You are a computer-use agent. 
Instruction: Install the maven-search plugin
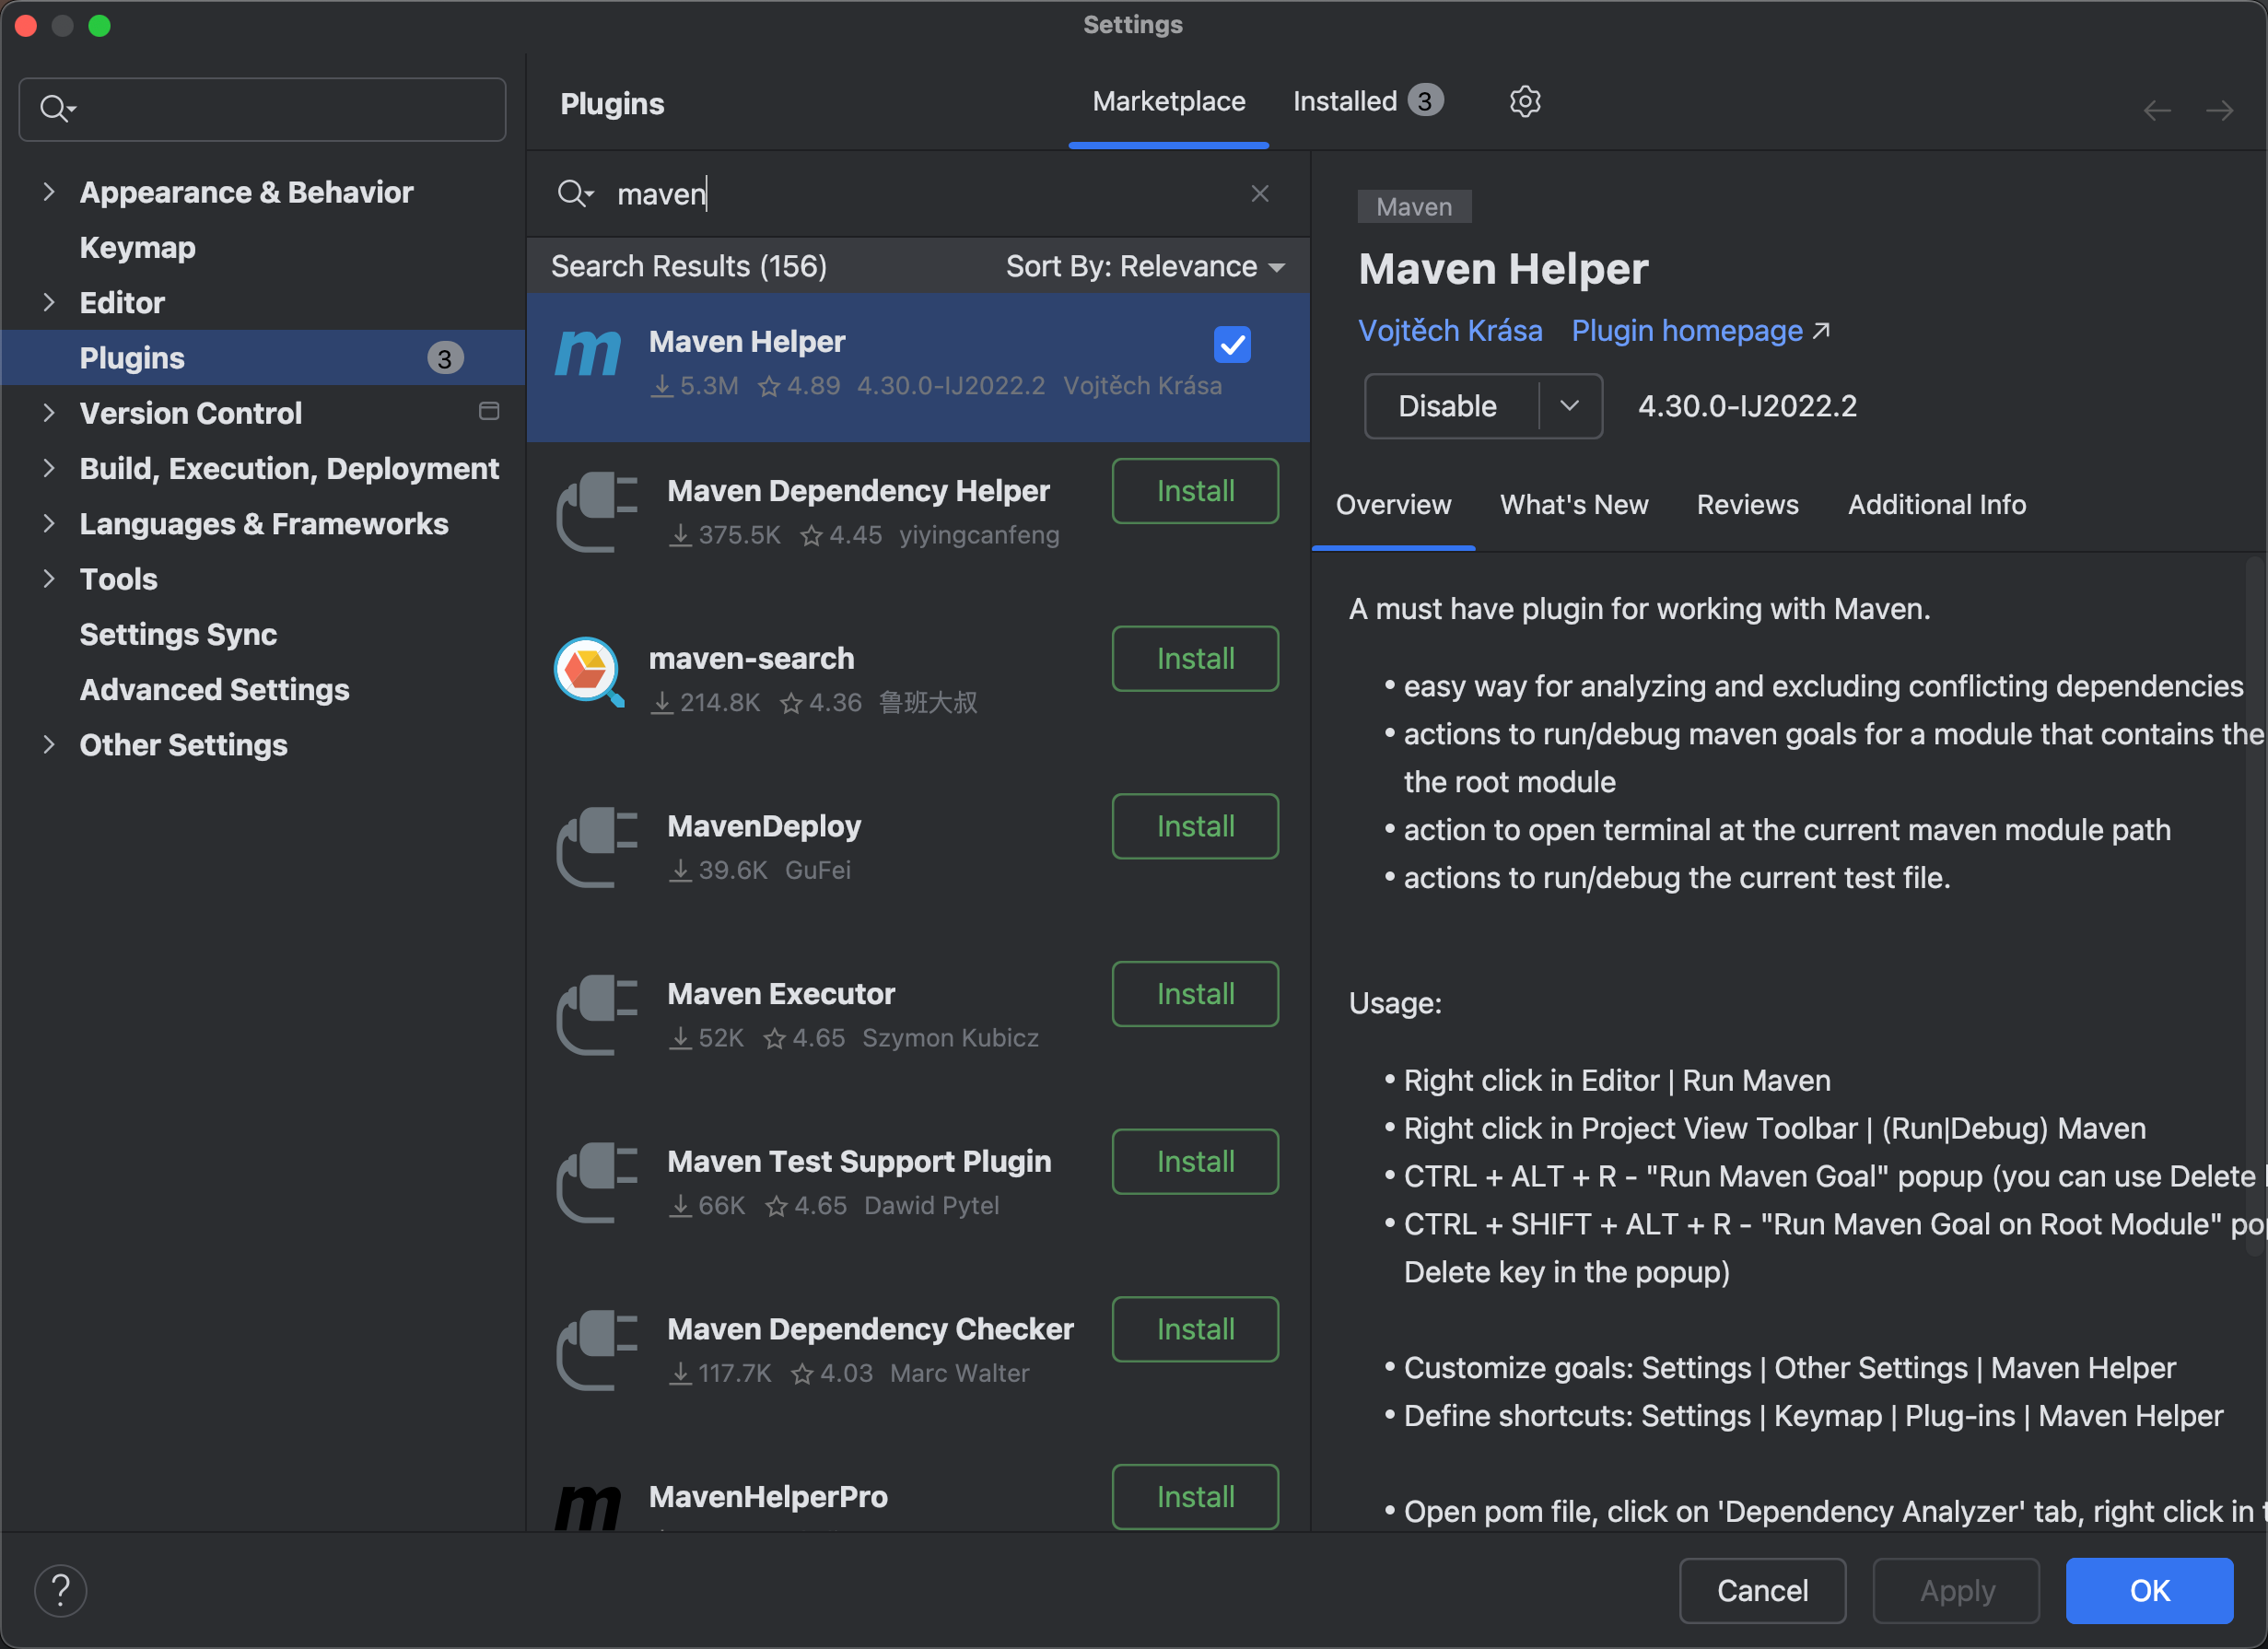(1195, 659)
